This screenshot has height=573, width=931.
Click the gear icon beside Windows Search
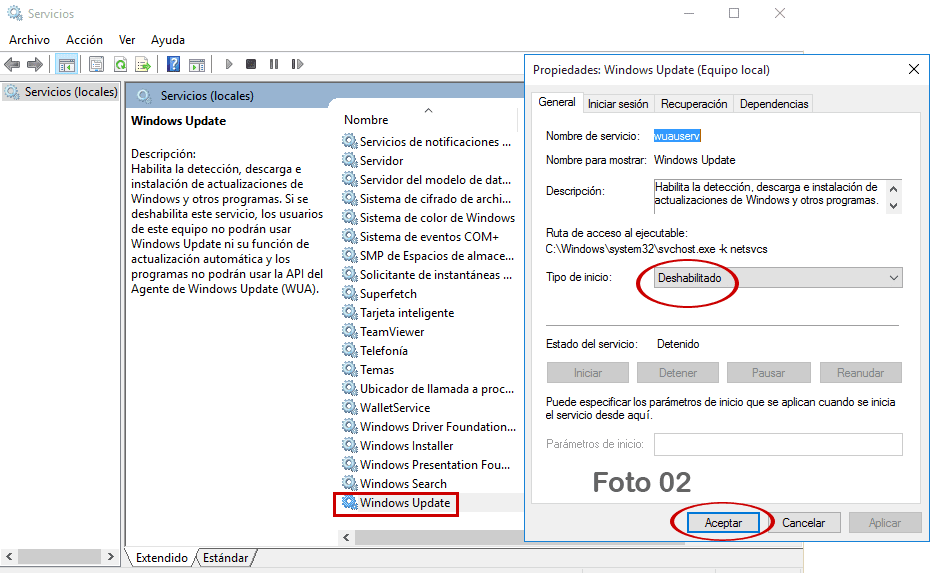click(x=349, y=483)
